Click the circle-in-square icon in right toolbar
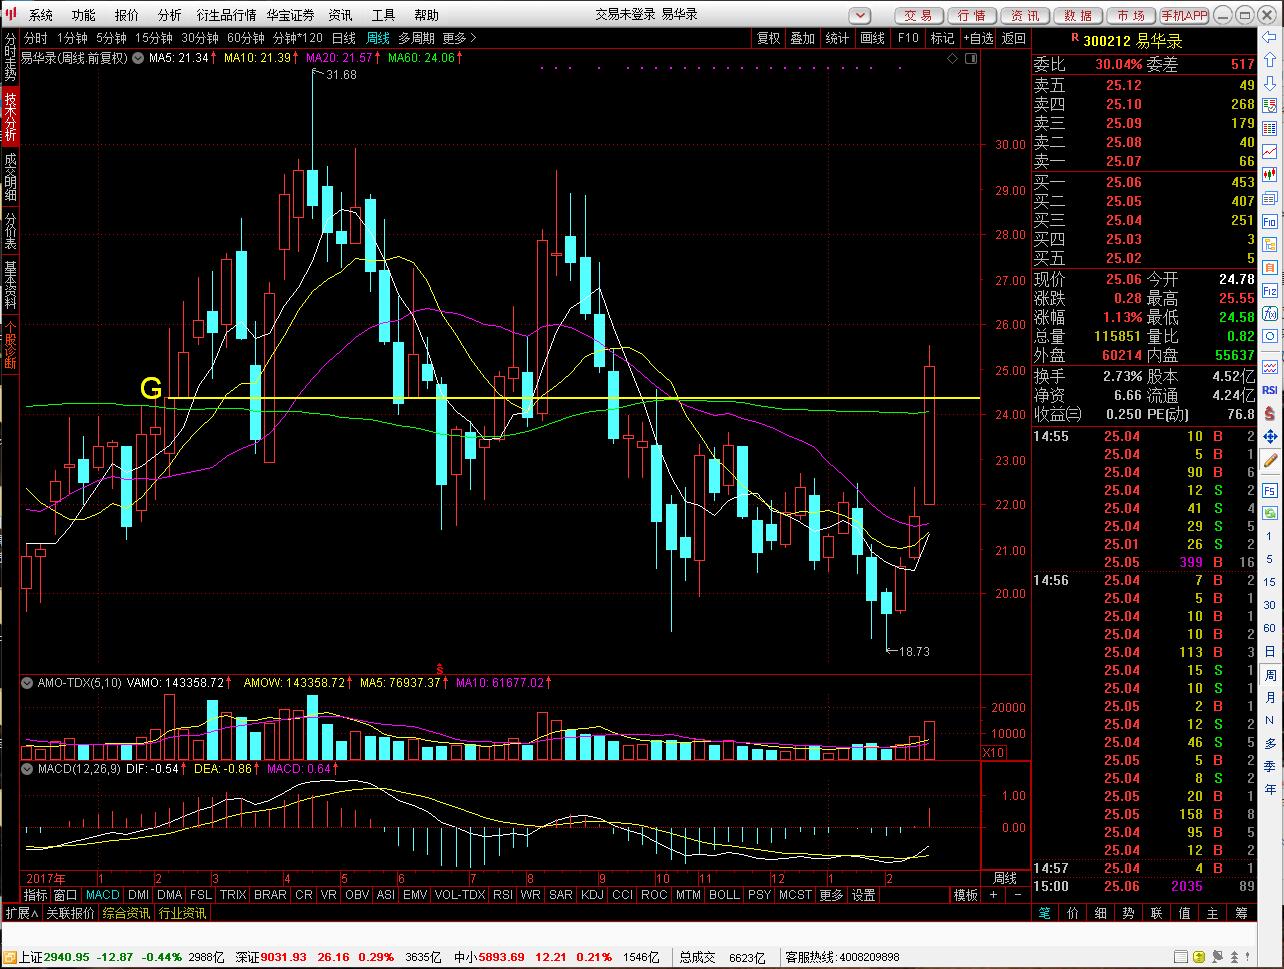This screenshot has width=1284, height=969. click(x=1270, y=336)
